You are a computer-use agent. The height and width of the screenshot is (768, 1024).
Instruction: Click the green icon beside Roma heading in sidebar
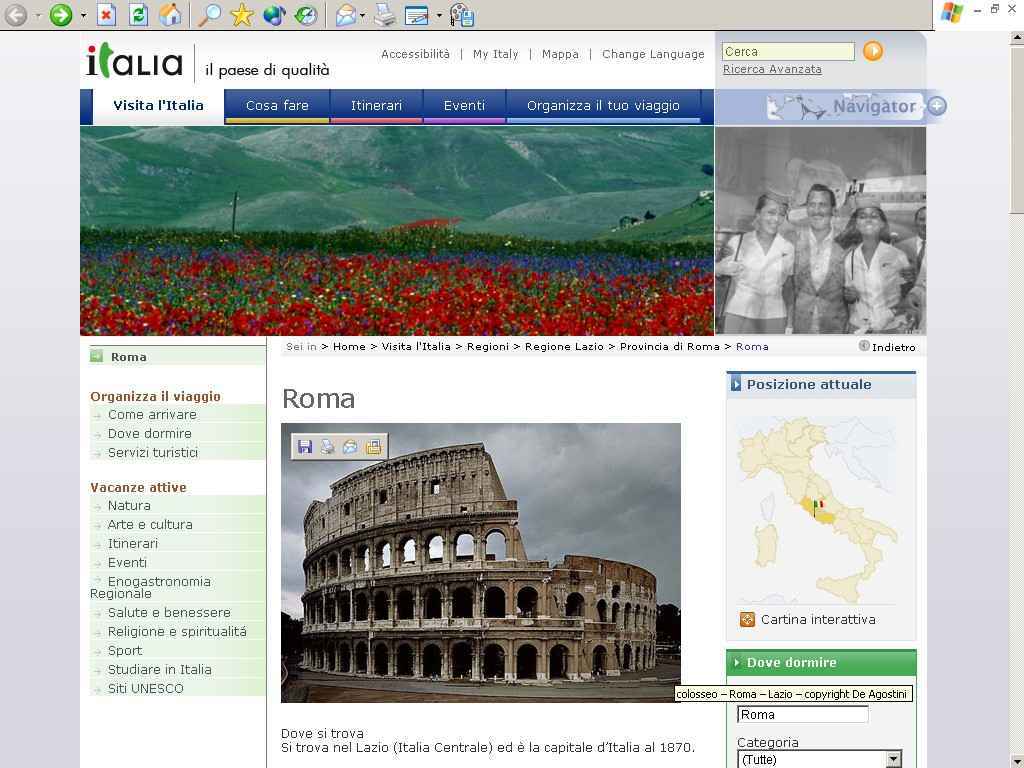click(97, 356)
